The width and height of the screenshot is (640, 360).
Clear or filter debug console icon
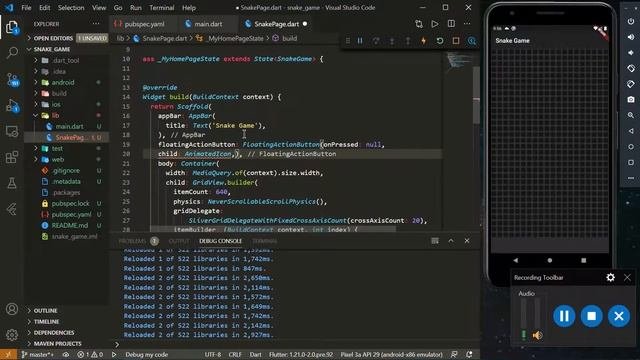pos(435,241)
